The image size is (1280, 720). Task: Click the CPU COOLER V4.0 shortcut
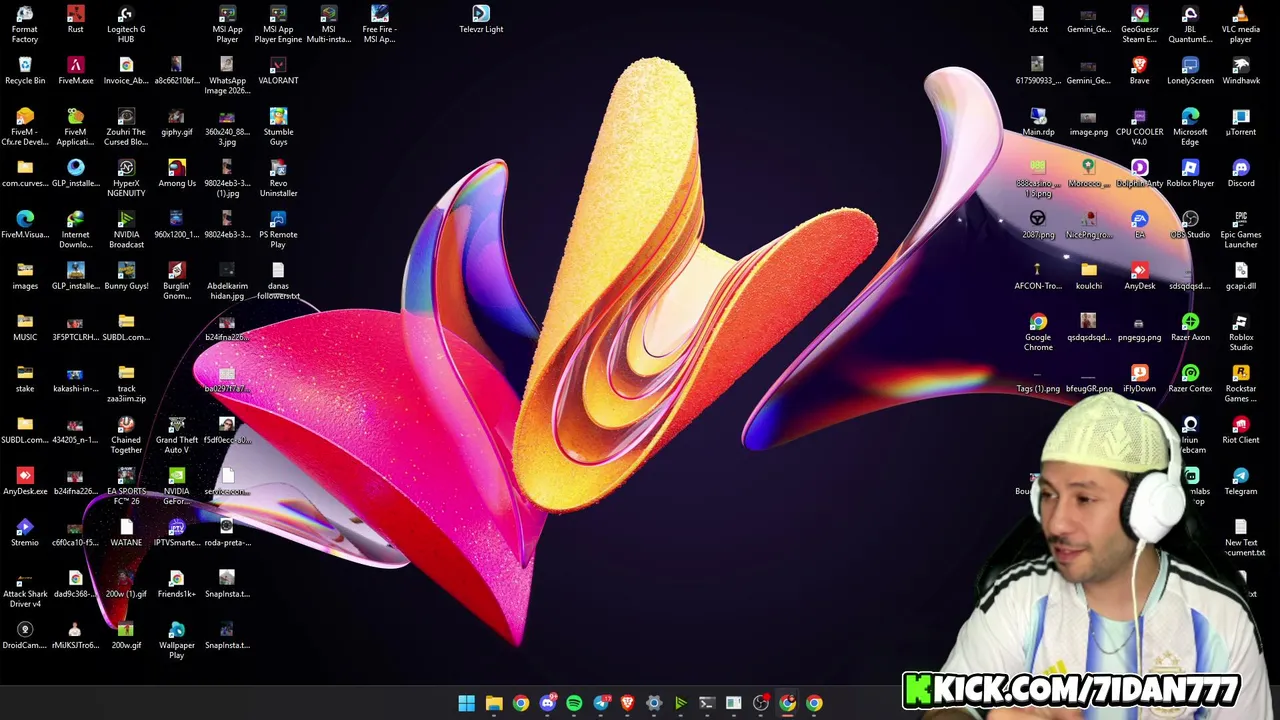click(1139, 127)
